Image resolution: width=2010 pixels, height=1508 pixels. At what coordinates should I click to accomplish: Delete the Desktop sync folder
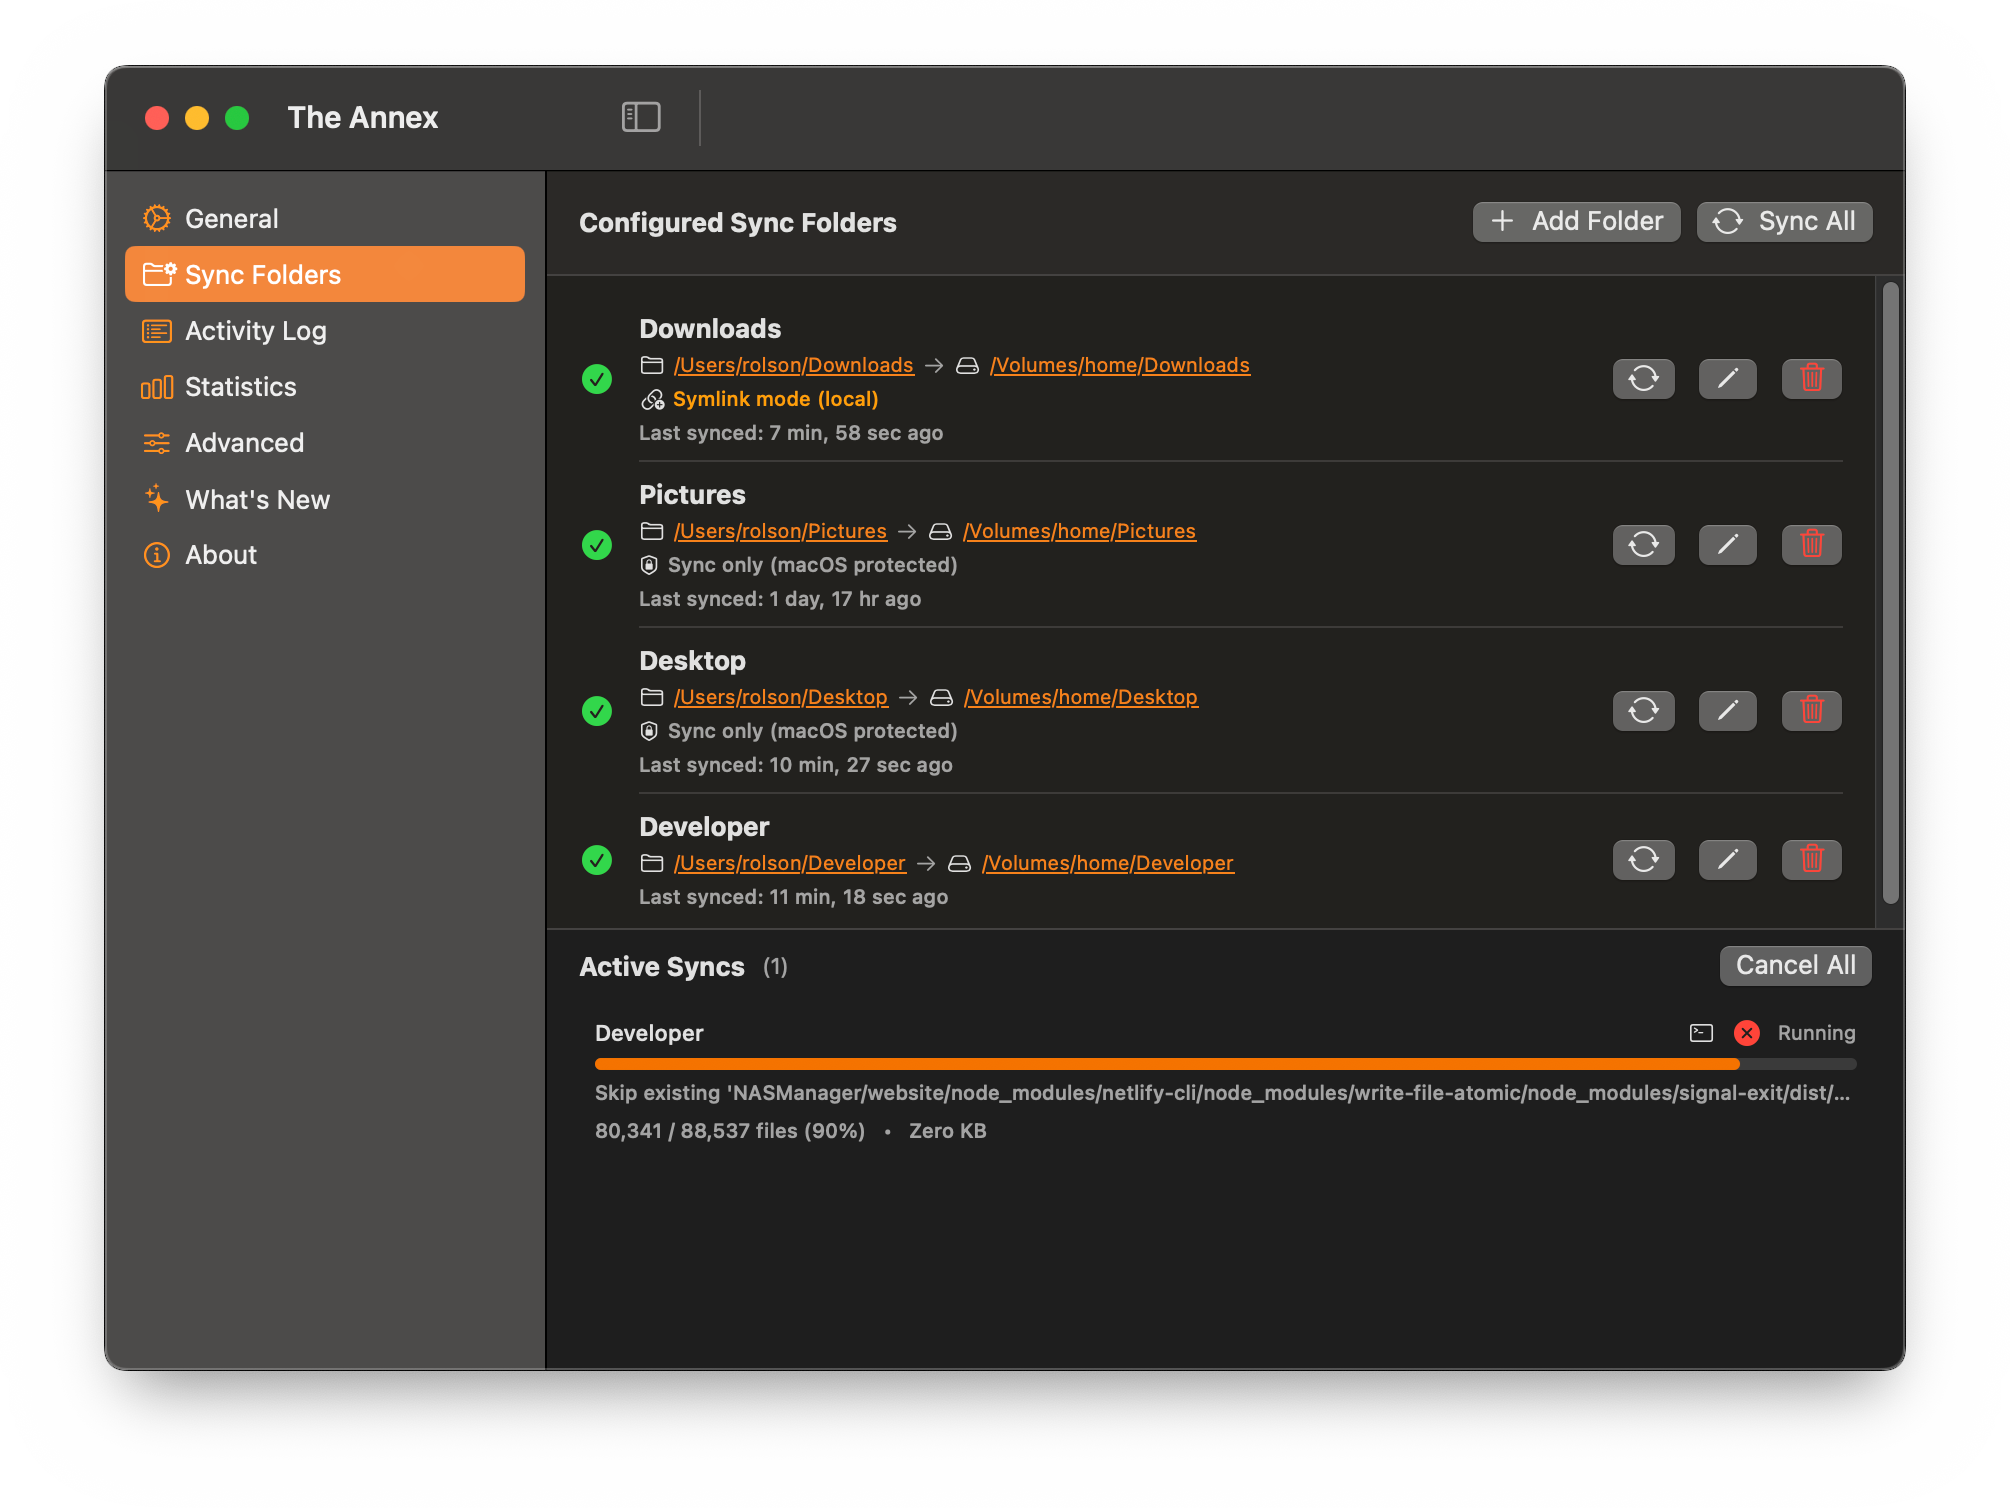[1811, 711]
